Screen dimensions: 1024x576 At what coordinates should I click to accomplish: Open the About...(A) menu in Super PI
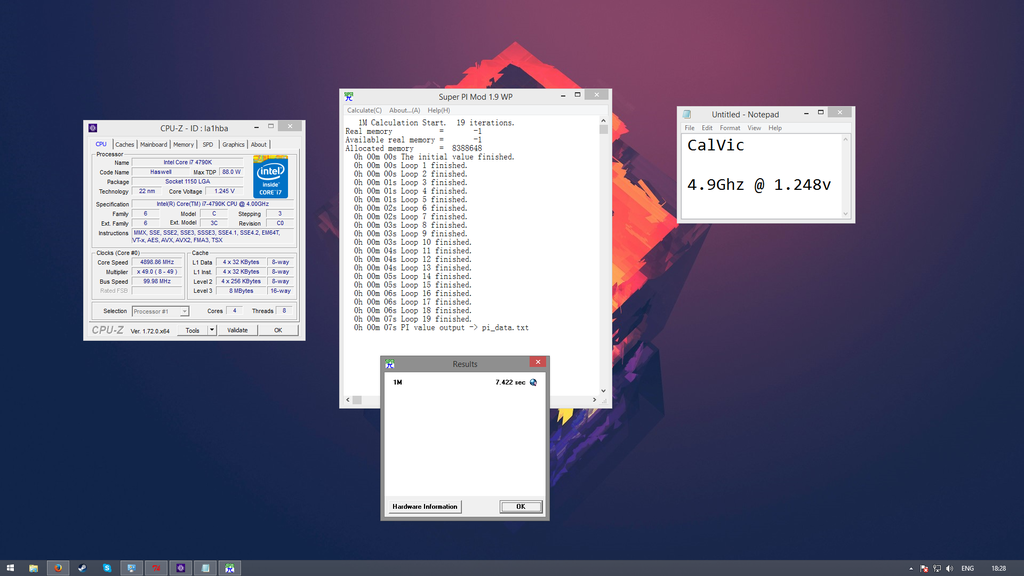(x=405, y=110)
